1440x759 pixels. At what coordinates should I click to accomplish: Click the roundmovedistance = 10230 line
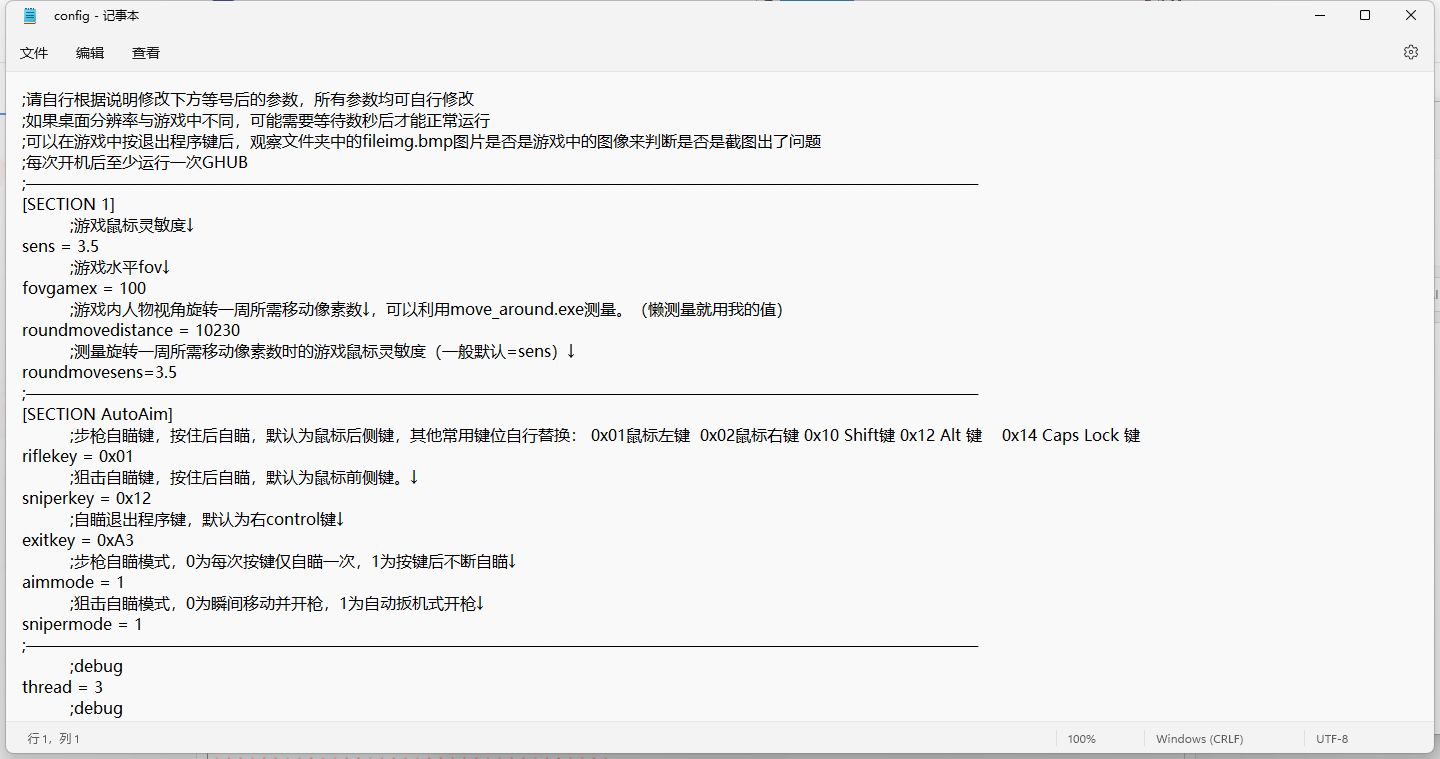pyautogui.click(x=130, y=330)
